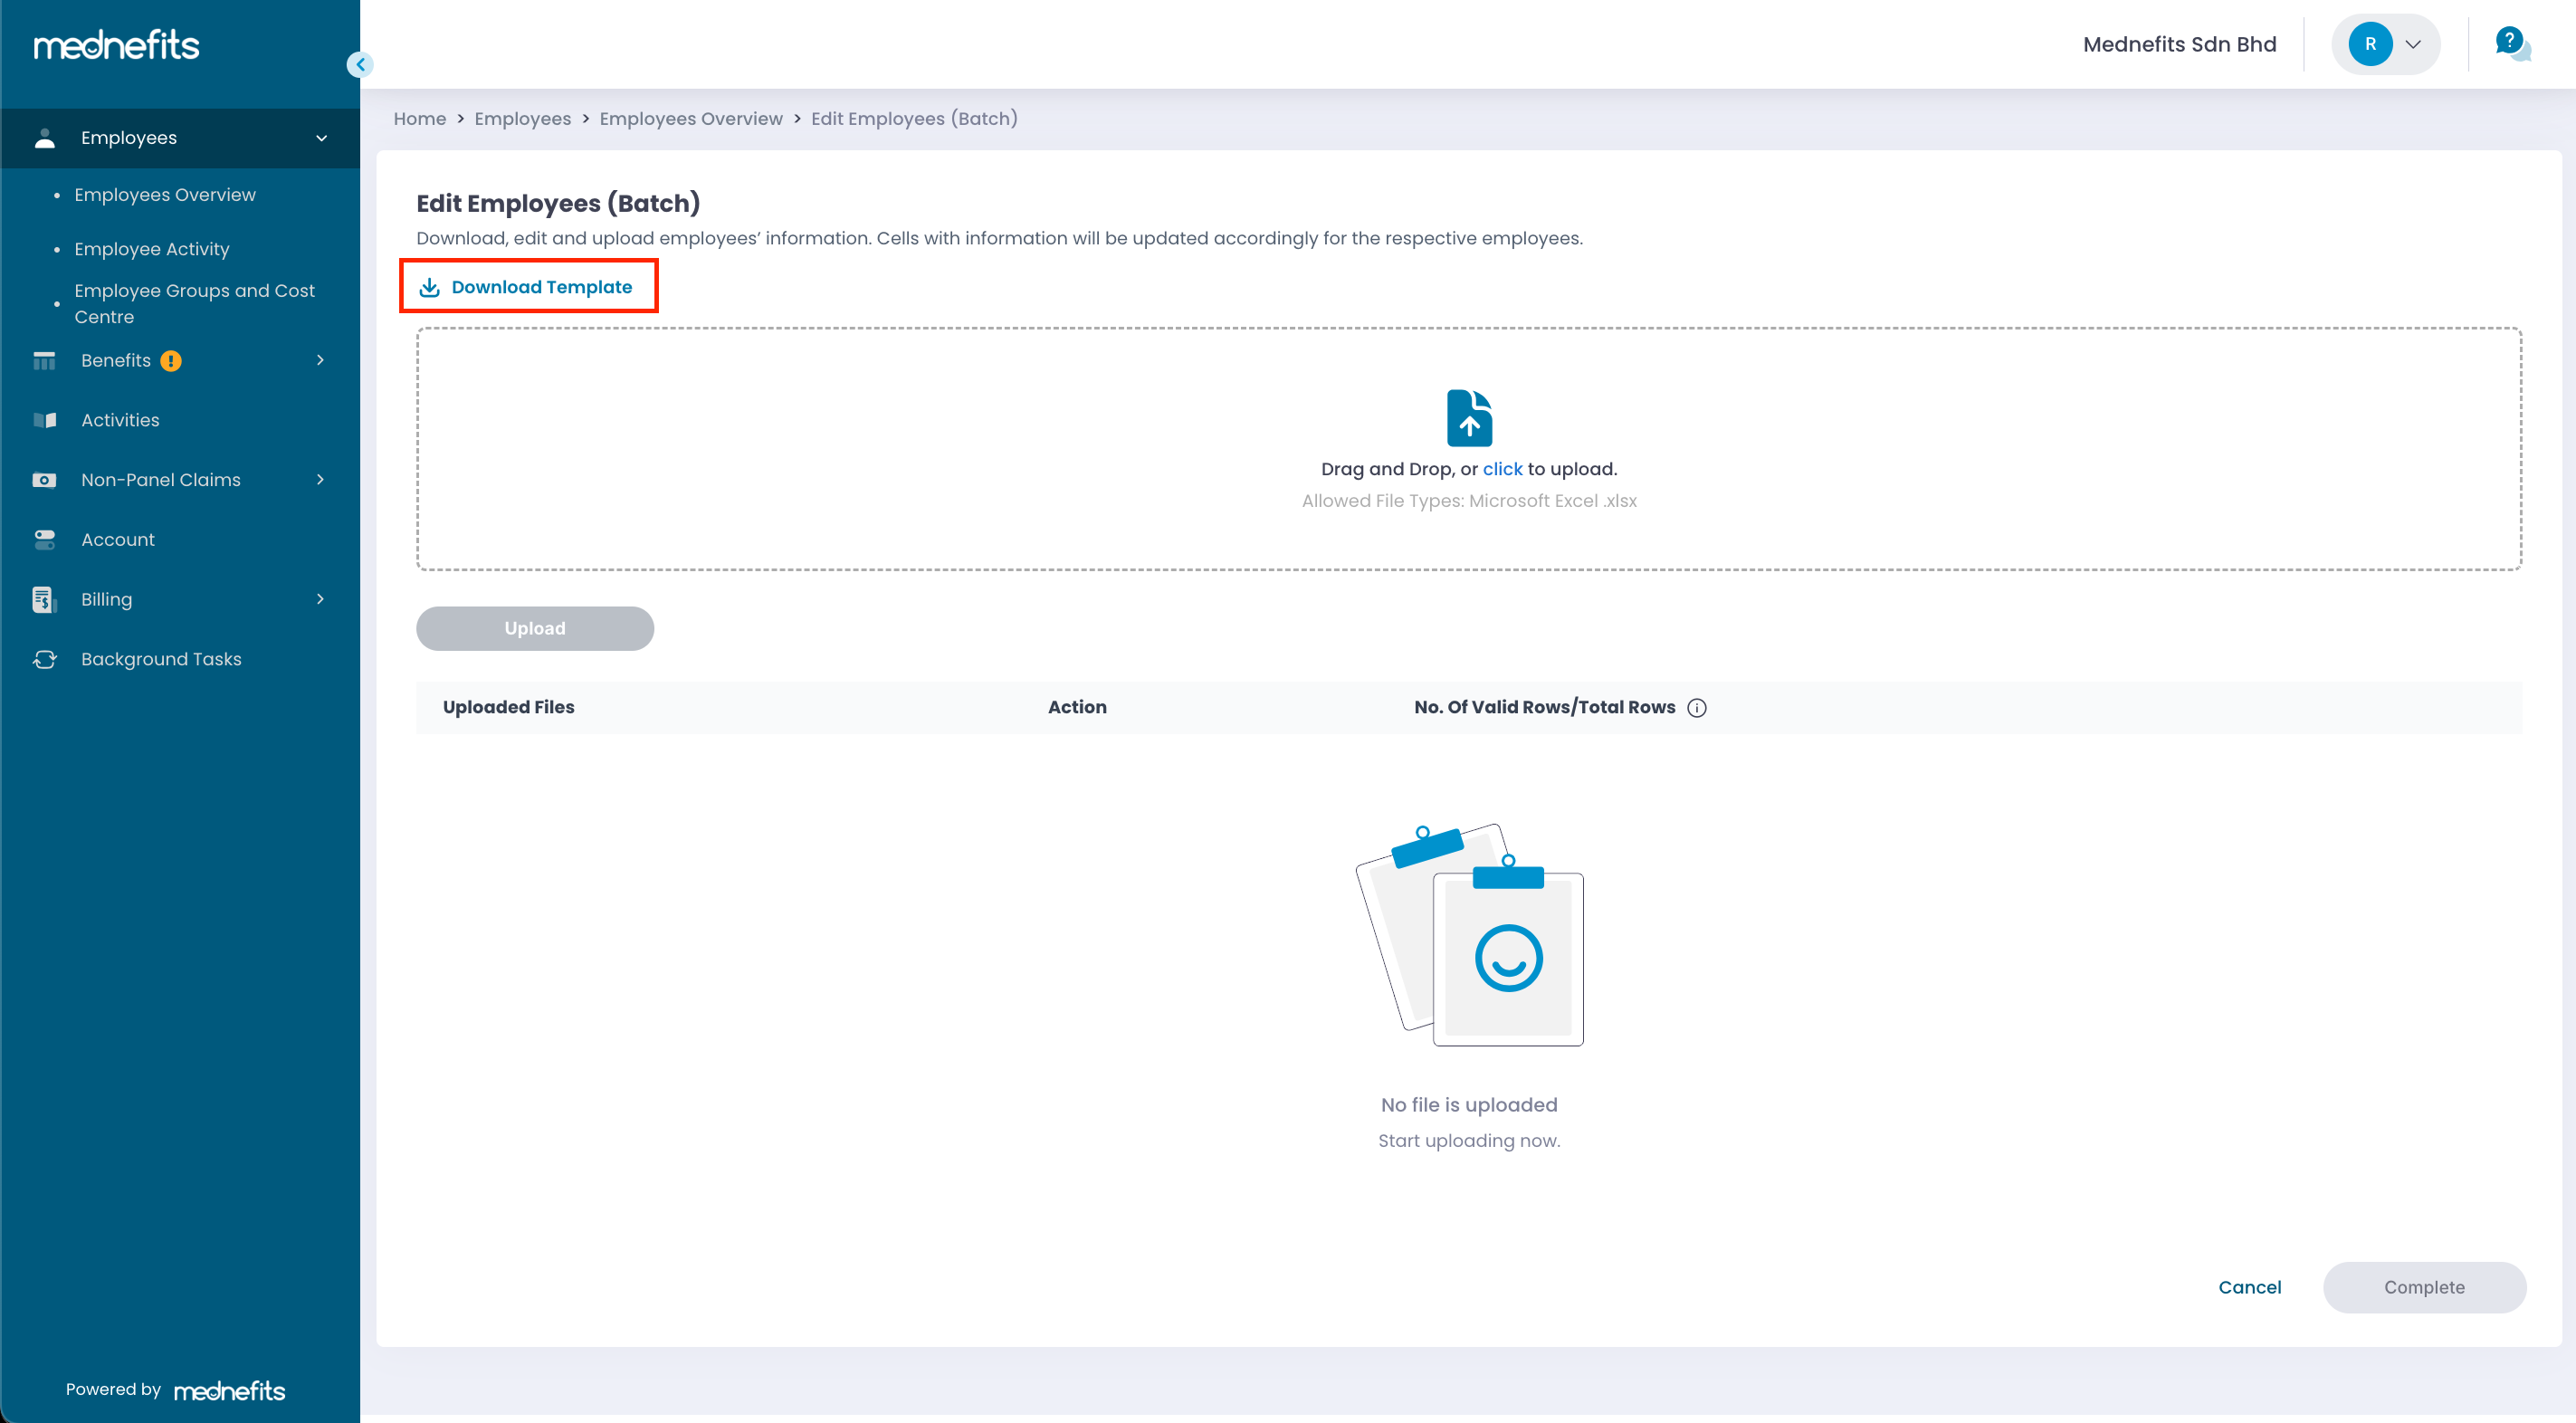Click the help chat icon
2576x1423 pixels.
(x=2511, y=43)
